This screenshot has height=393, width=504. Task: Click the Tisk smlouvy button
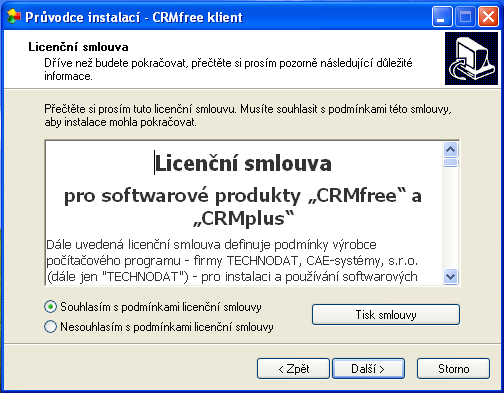(x=386, y=314)
